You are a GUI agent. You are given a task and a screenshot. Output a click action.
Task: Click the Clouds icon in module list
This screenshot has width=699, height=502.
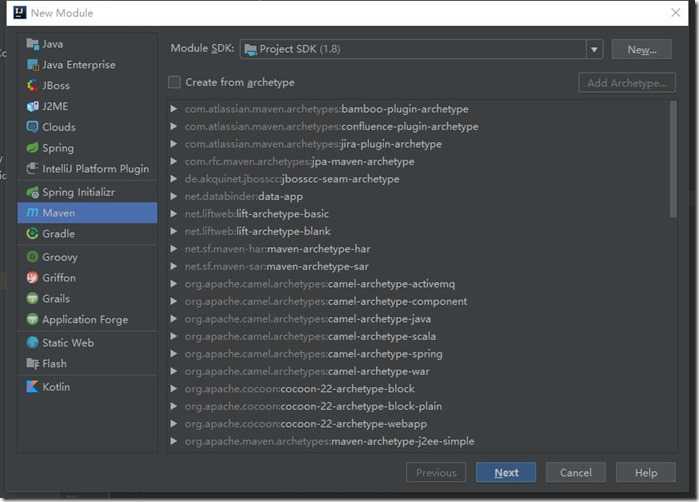click(33, 127)
